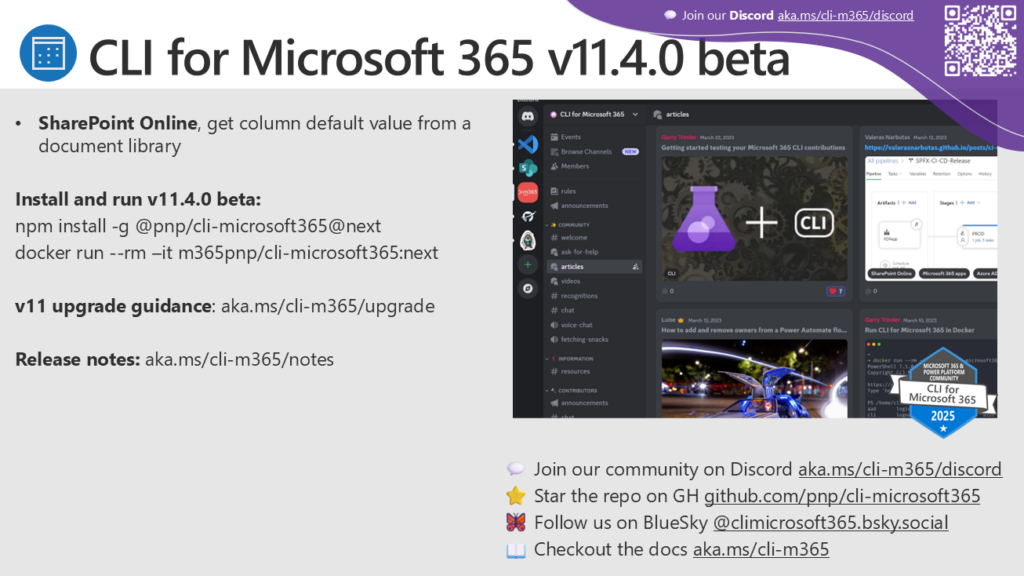This screenshot has height=576, width=1024.
Task: Click the 'npm install -g @pnp/cli-microsoft365@next' line
Action: (x=198, y=226)
